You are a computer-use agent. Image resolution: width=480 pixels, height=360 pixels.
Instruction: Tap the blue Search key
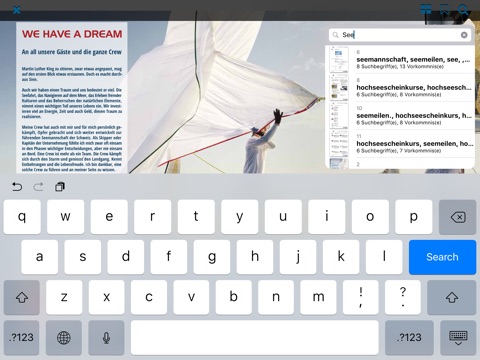(x=442, y=257)
